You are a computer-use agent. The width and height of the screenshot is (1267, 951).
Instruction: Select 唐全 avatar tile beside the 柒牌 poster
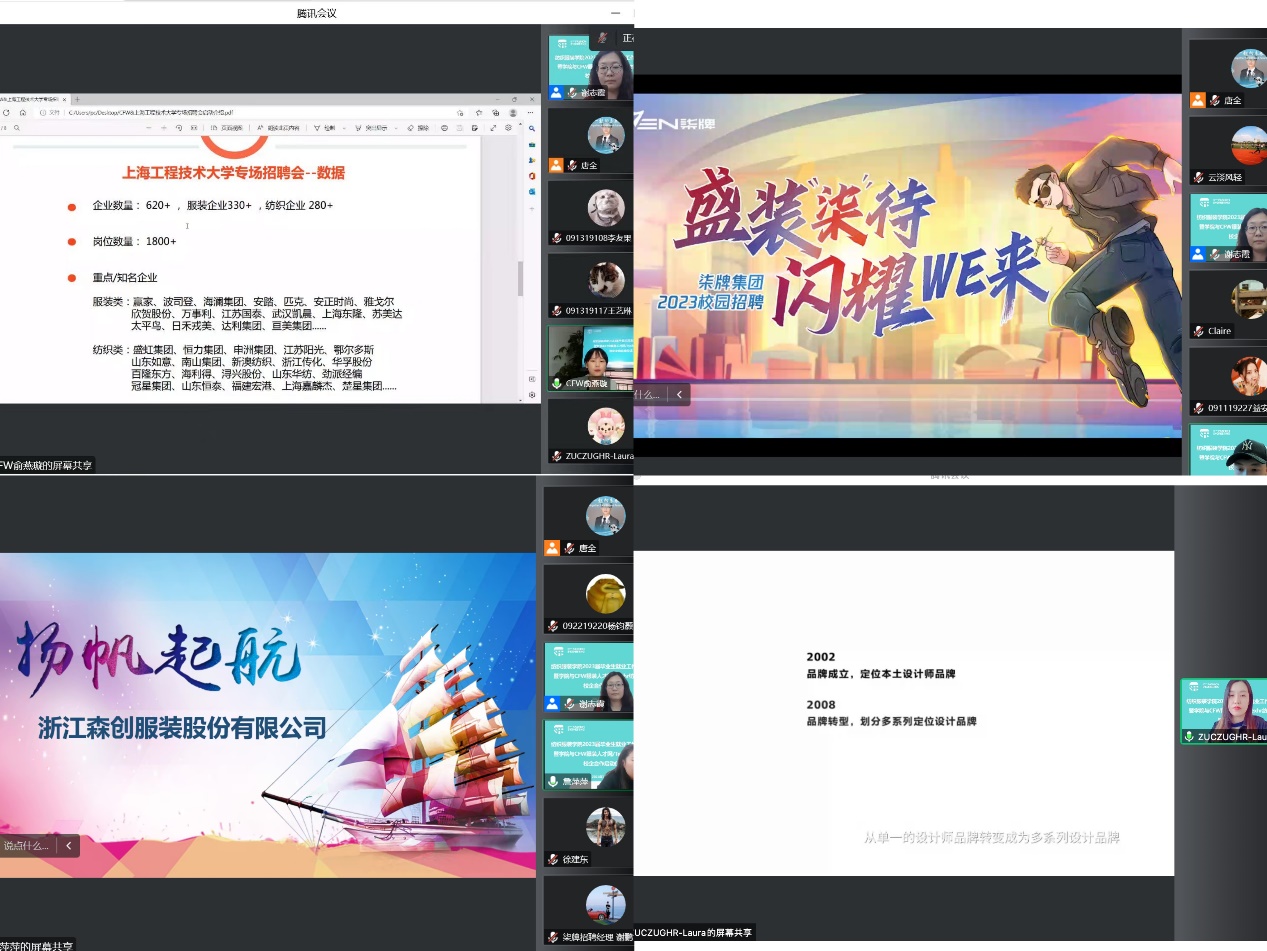click(x=1228, y=75)
